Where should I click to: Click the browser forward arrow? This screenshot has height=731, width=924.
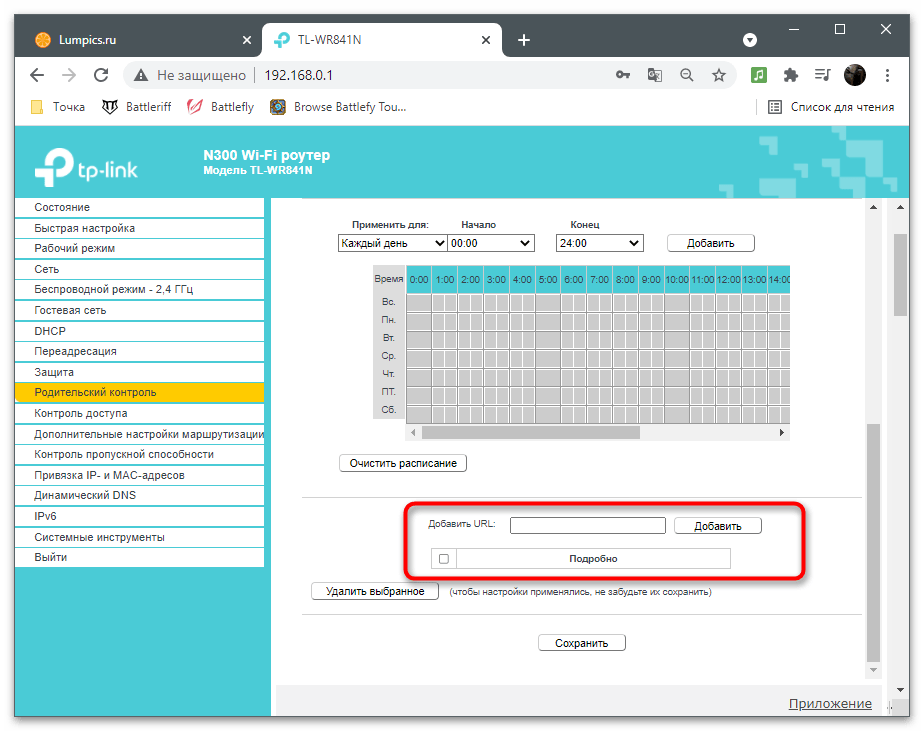69,75
